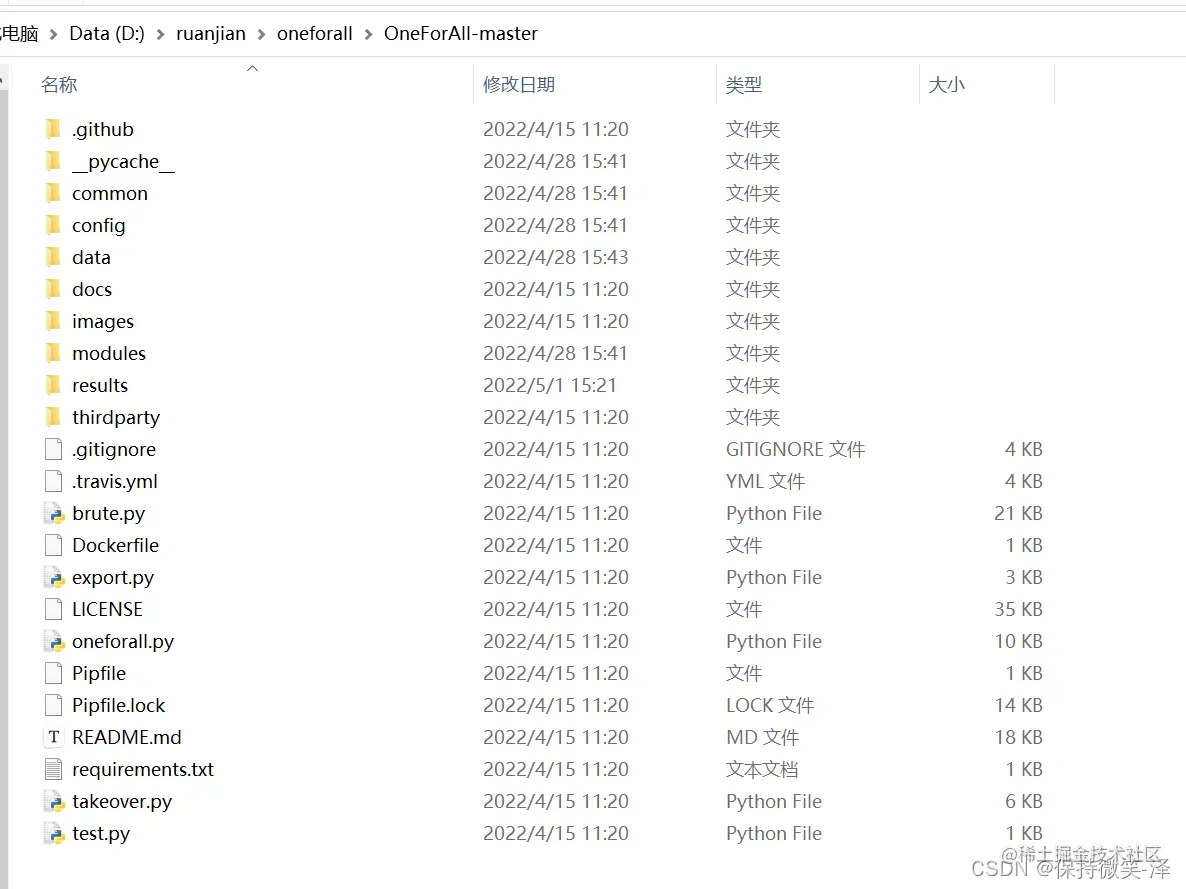The image size is (1186, 889).
Task: Navigate to ruanjian breadcrumb folder
Action: tap(211, 33)
